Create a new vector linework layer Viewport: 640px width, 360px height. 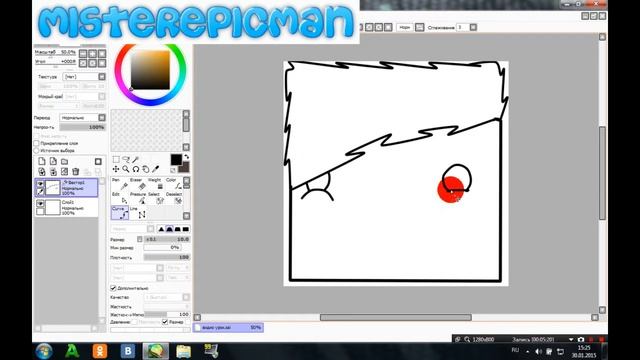click(x=53, y=161)
